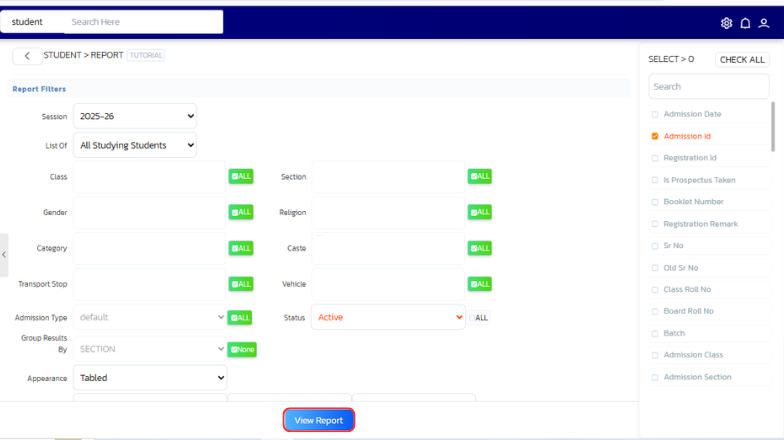This screenshot has height=440, width=784.
Task: Click inside the Class selection field
Action: (x=150, y=177)
